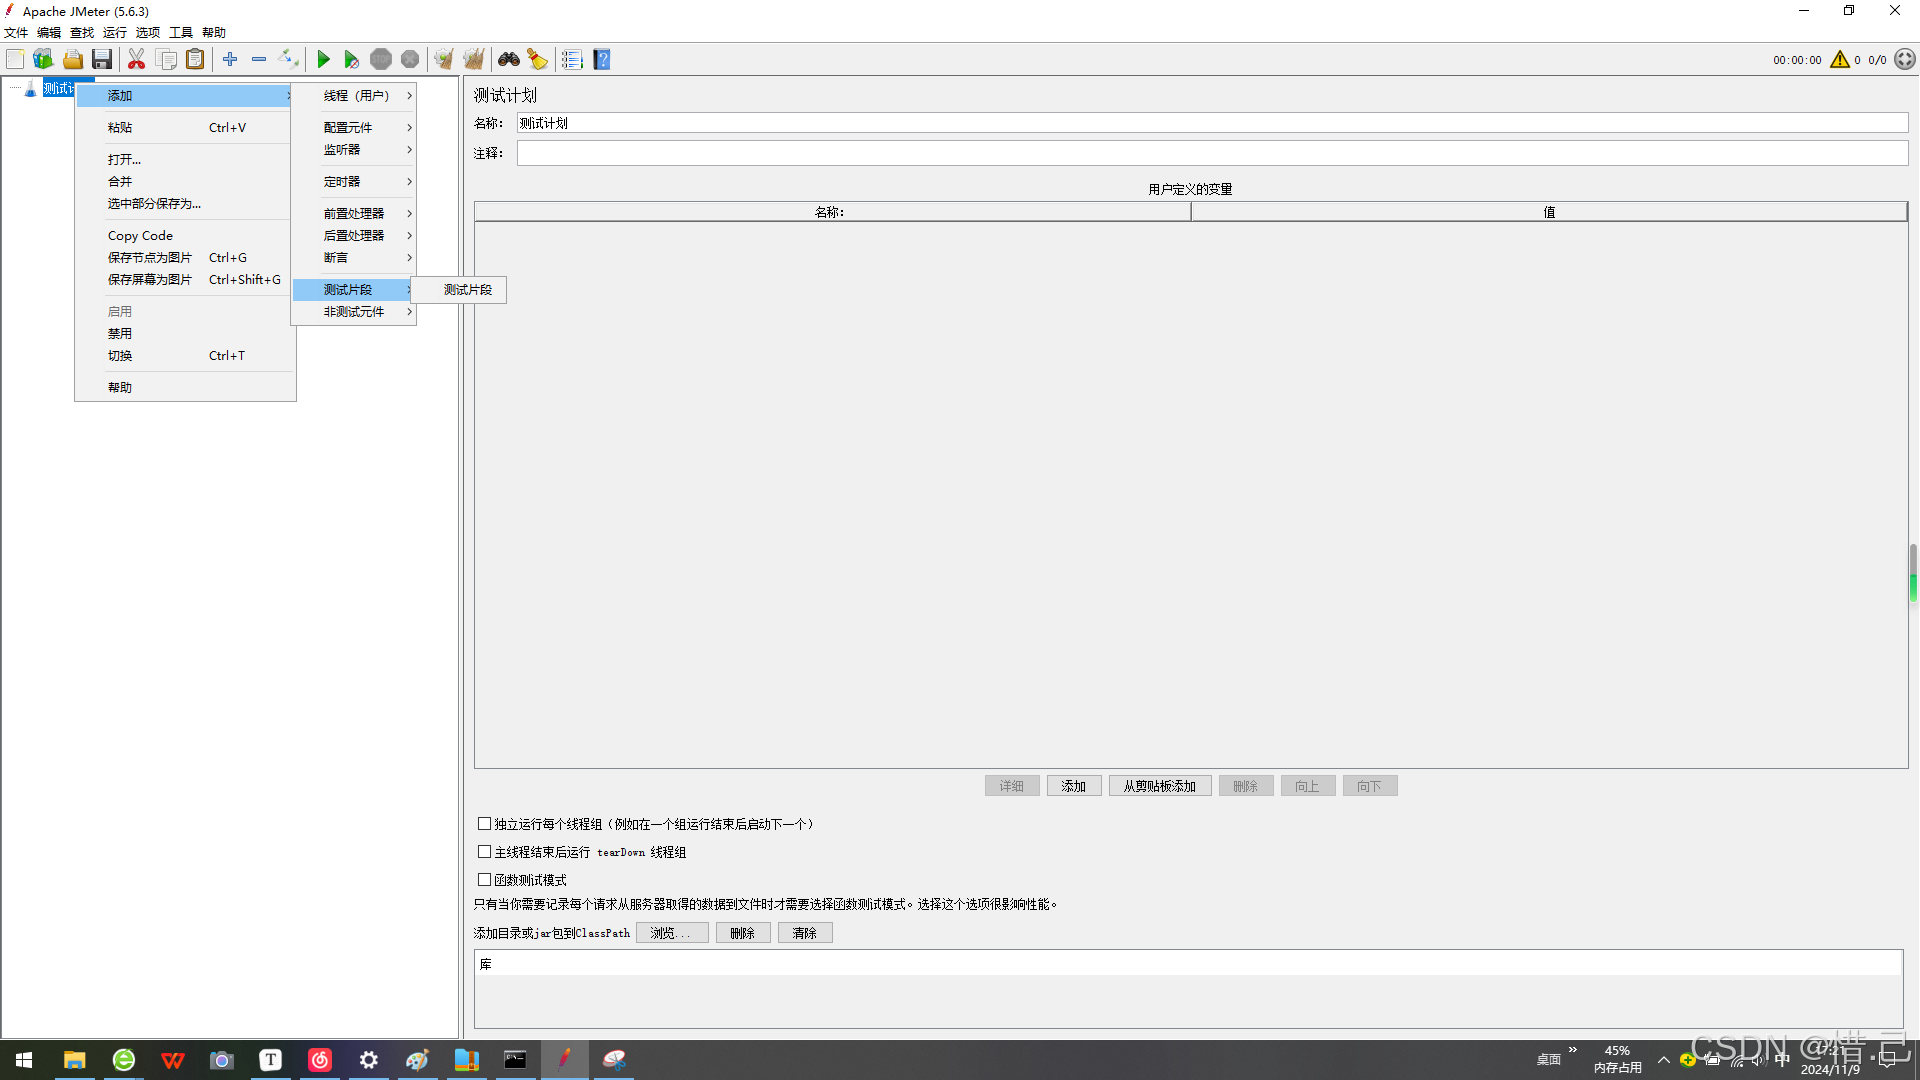Image resolution: width=1920 pixels, height=1080 pixels.
Task: Click the 注释 comment input field
Action: pos(1211,153)
